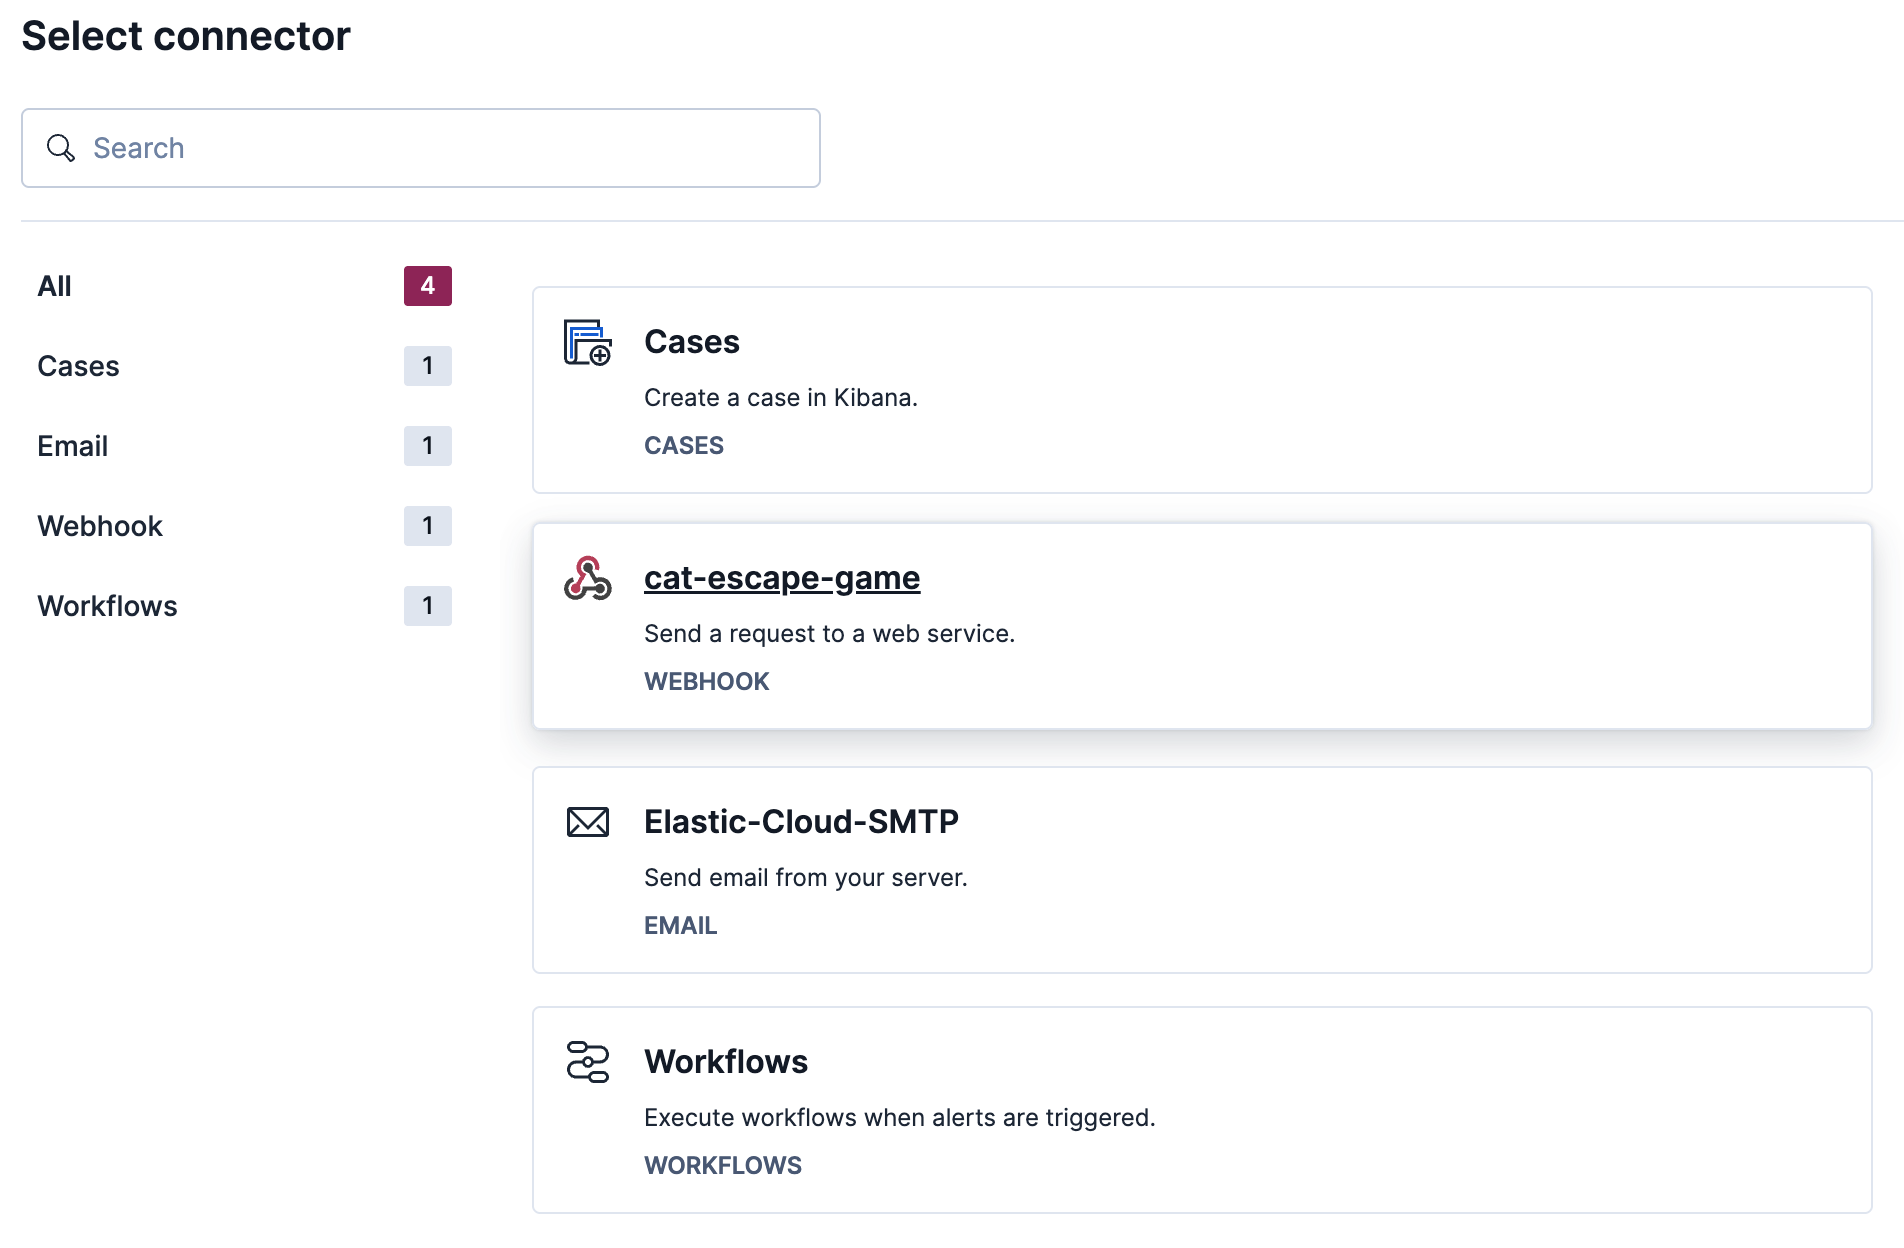Click text 'Send email from your server.'

click(806, 878)
